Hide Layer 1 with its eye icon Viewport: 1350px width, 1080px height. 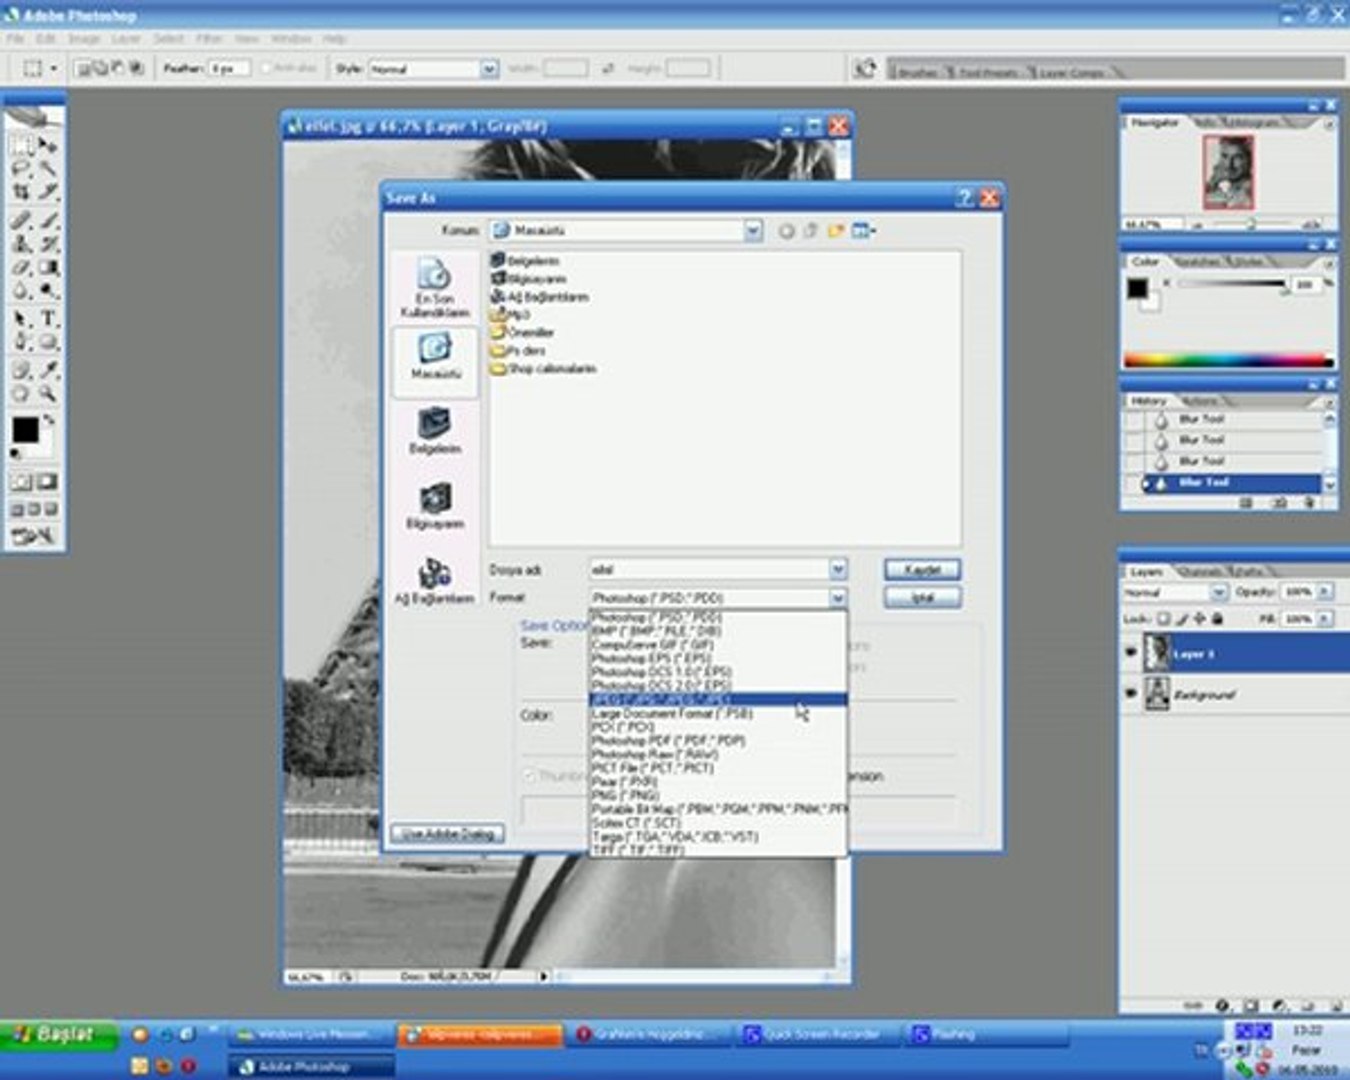(x=1131, y=653)
